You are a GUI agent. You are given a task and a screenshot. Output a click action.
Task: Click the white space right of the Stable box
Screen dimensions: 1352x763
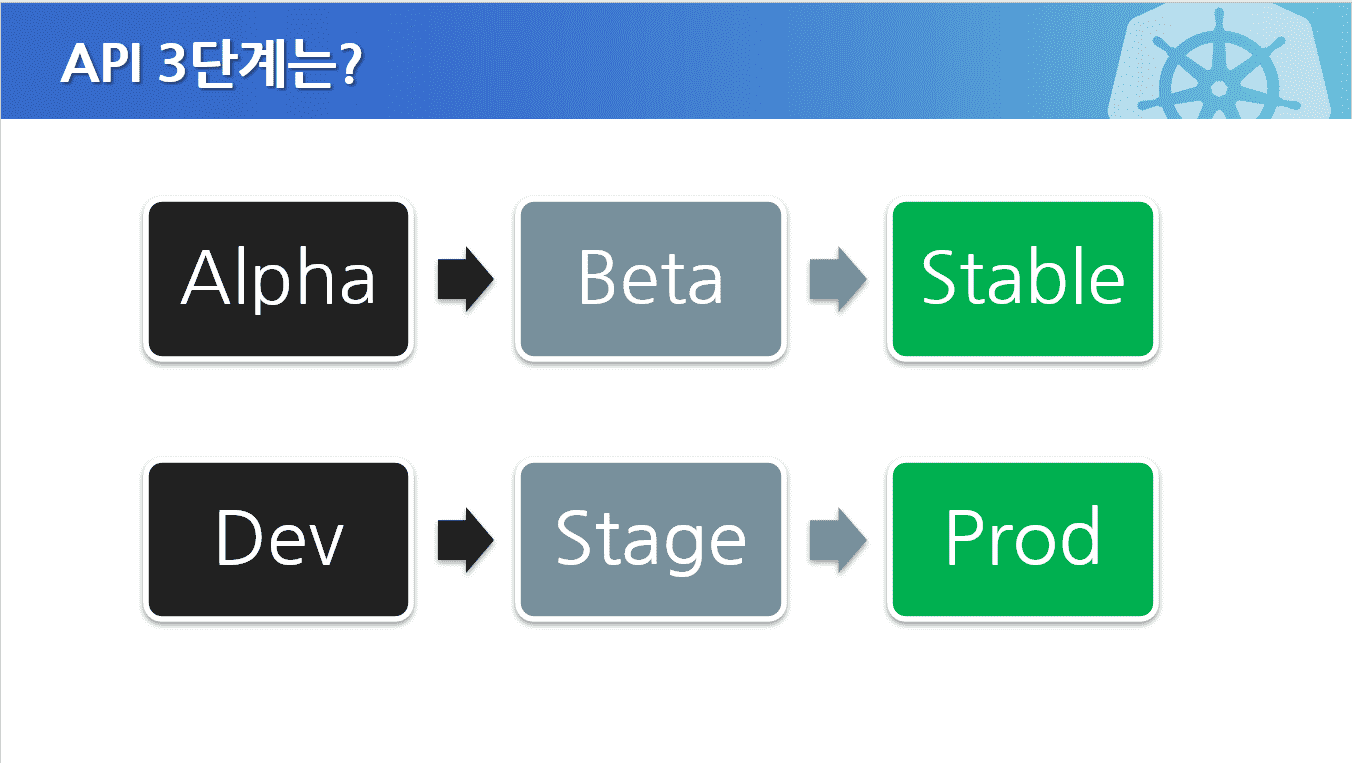click(1250, 279)
